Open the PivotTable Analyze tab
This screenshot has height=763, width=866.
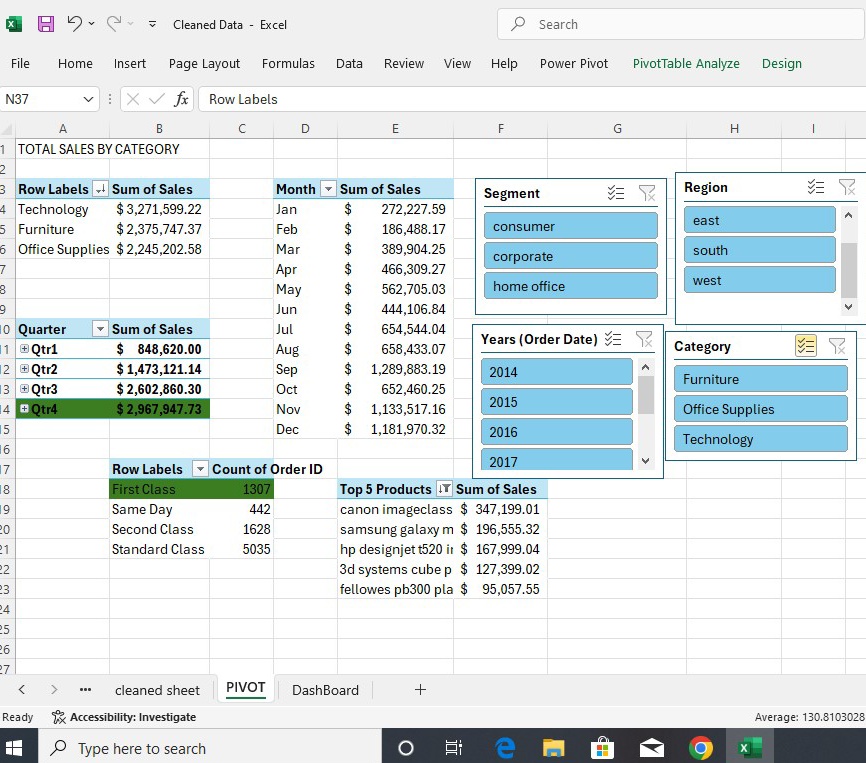[686, 63]
